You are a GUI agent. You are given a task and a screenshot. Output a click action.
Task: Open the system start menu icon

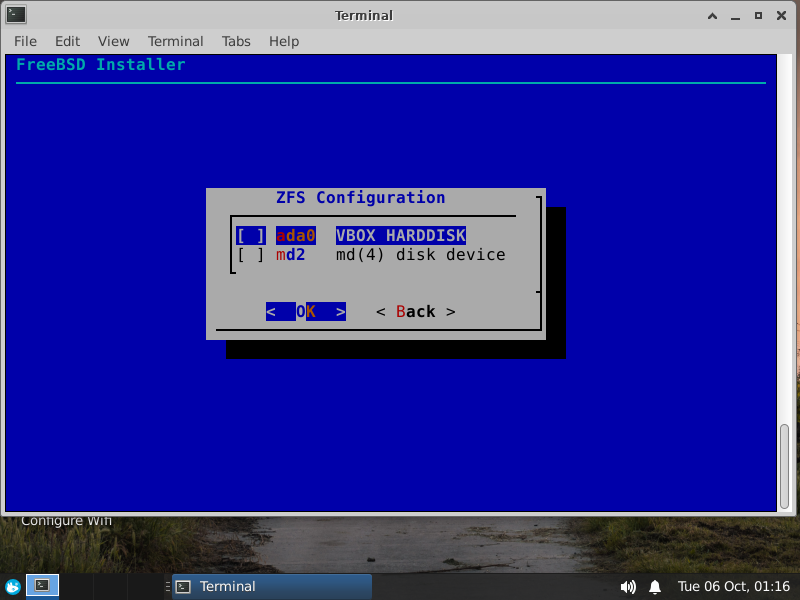[12, 587]
